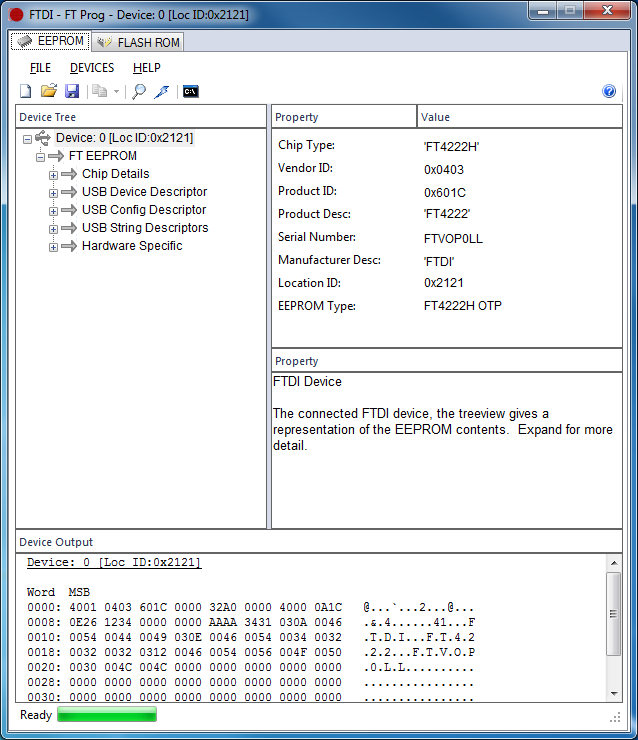Click the Save floppy disk icon
This screenshot has width=638, height=740.
[72, 91]
